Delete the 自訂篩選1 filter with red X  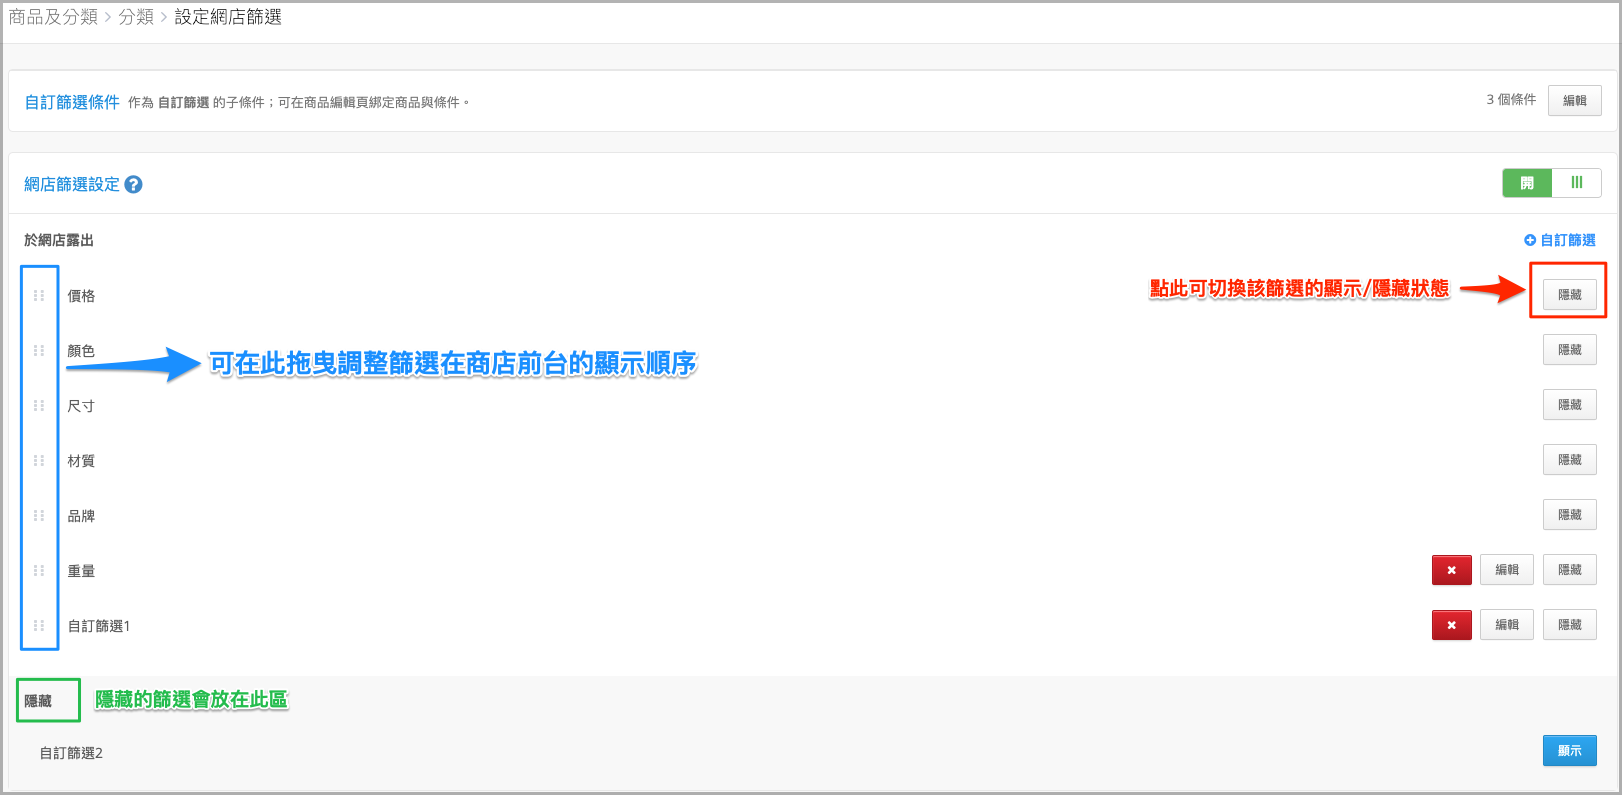(x=1451, y=625)
